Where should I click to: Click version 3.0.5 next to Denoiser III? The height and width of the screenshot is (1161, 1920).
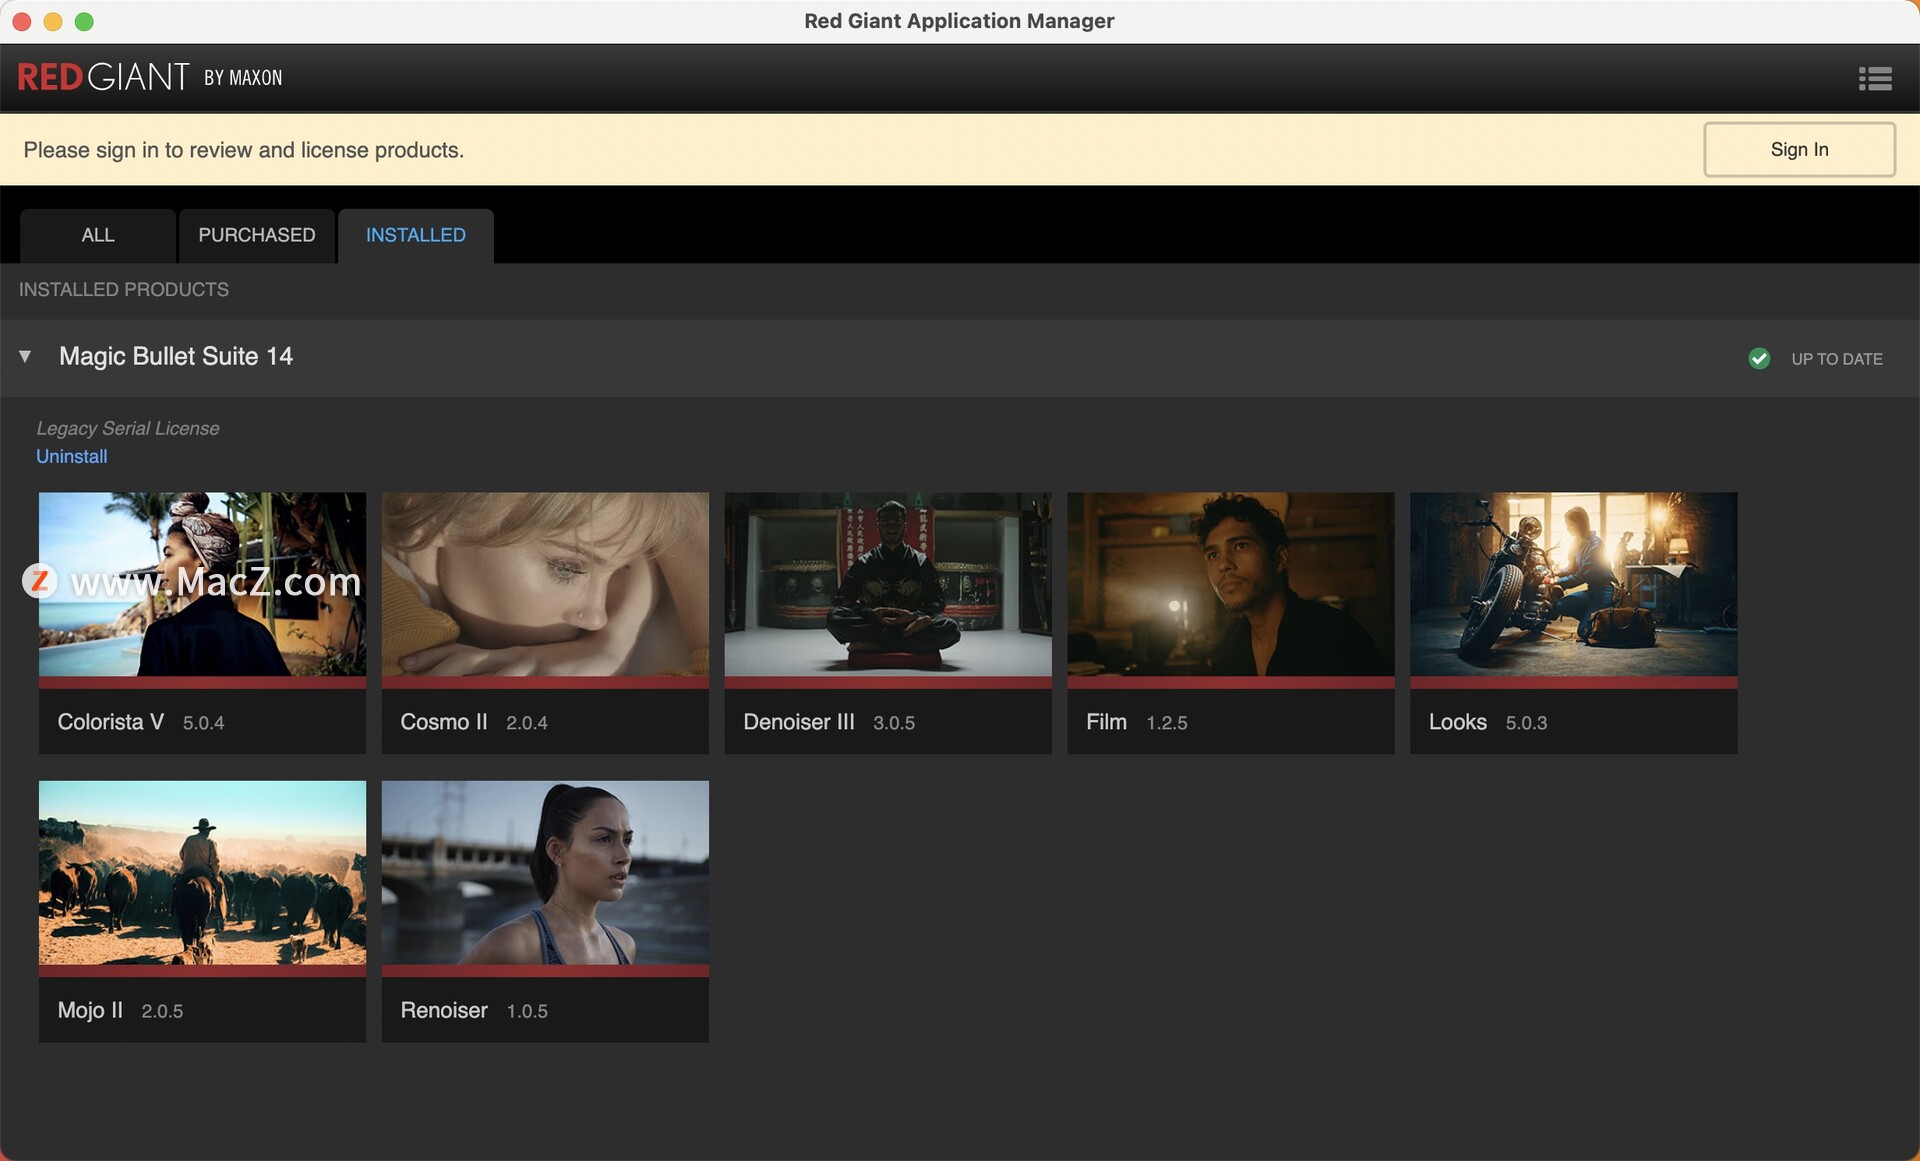(x=894, y=723)
